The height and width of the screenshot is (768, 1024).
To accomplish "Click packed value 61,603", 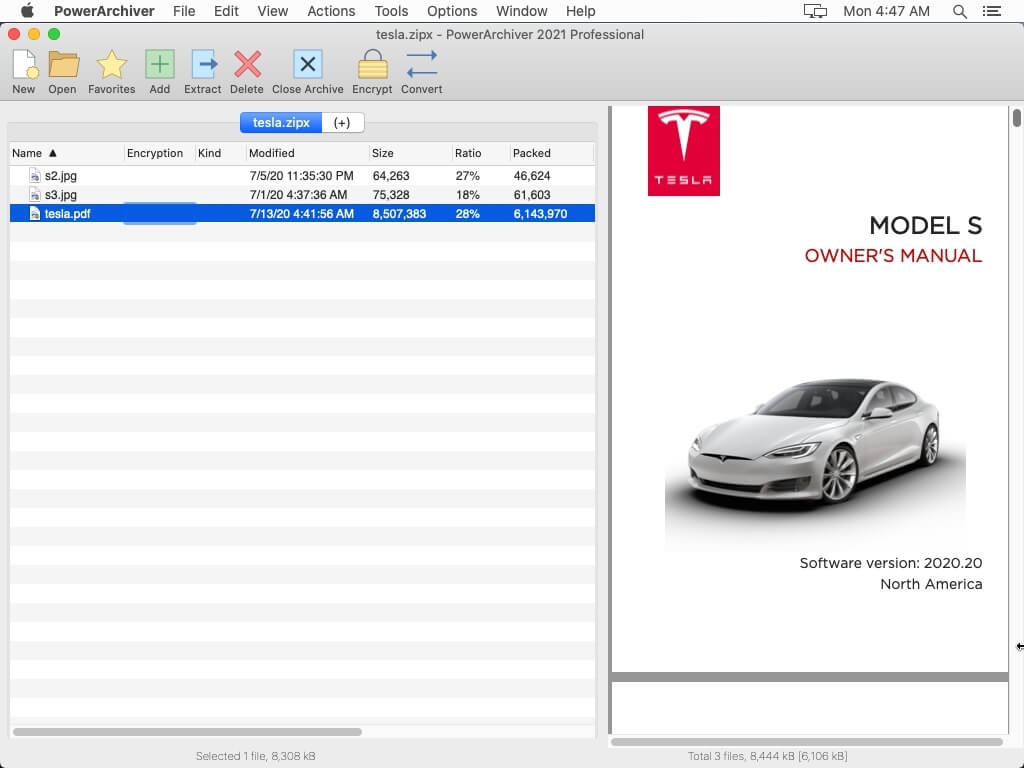I will click(532, 195).
